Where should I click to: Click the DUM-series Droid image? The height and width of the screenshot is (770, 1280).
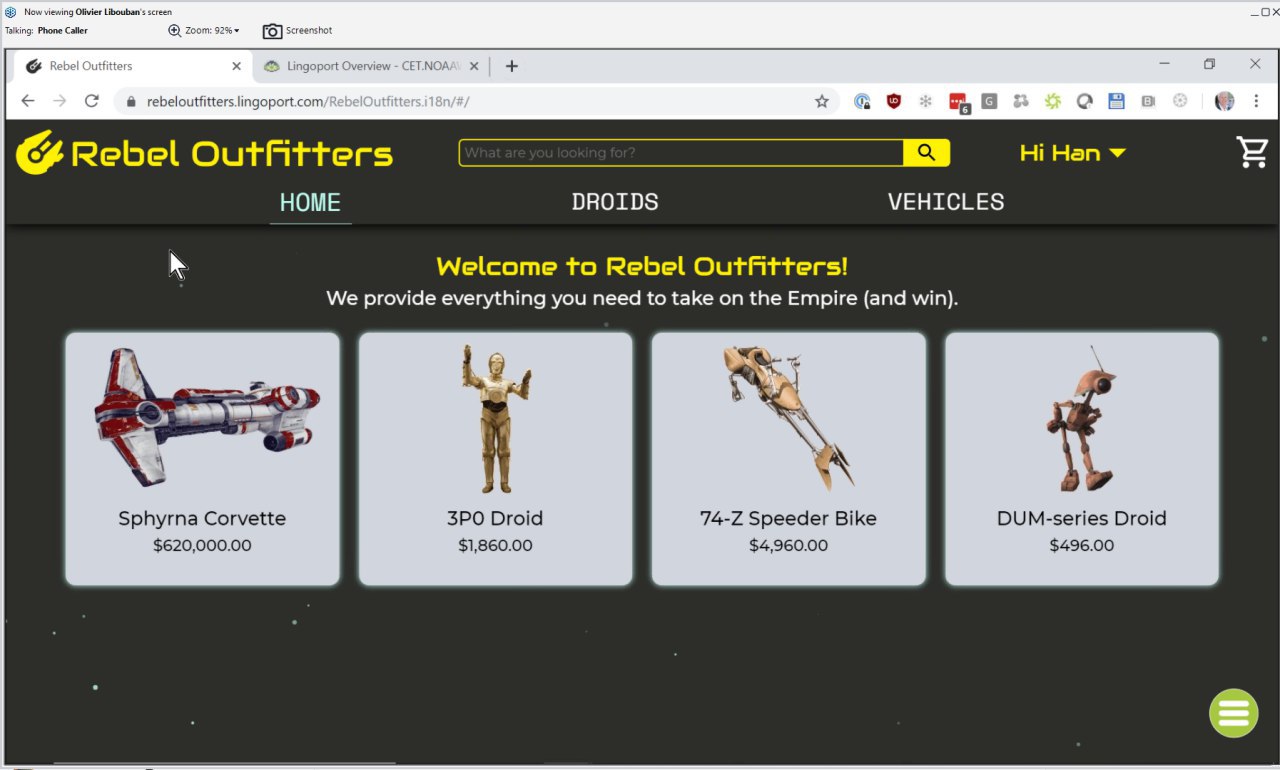1082,420
